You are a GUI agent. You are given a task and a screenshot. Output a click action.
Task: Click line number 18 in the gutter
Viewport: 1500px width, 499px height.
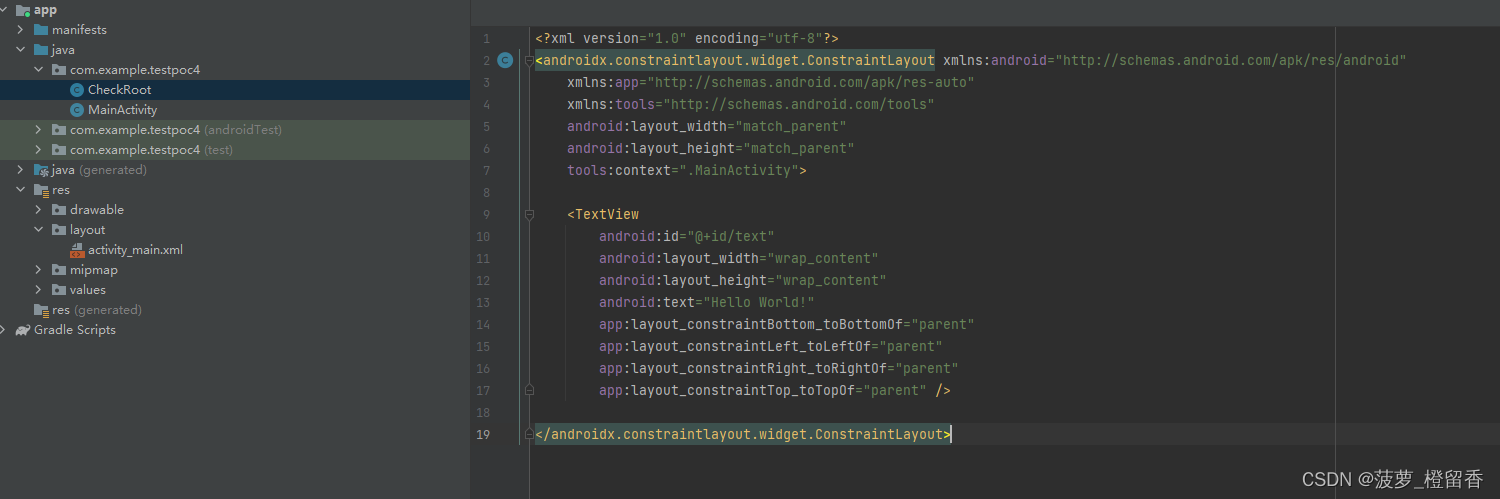pos(484,412)
